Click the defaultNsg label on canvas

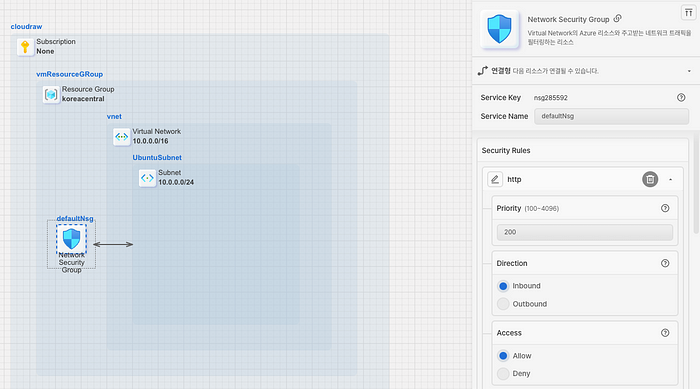tap(75, 218)
